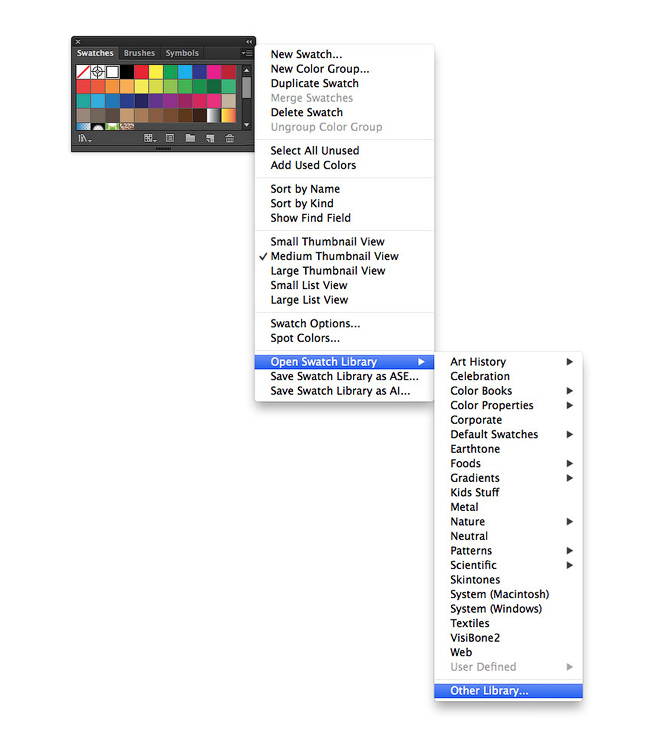Click Add Used Colors
Image resolution: width=650 pixels, height=738 pixels.
(x=344, y=165)
